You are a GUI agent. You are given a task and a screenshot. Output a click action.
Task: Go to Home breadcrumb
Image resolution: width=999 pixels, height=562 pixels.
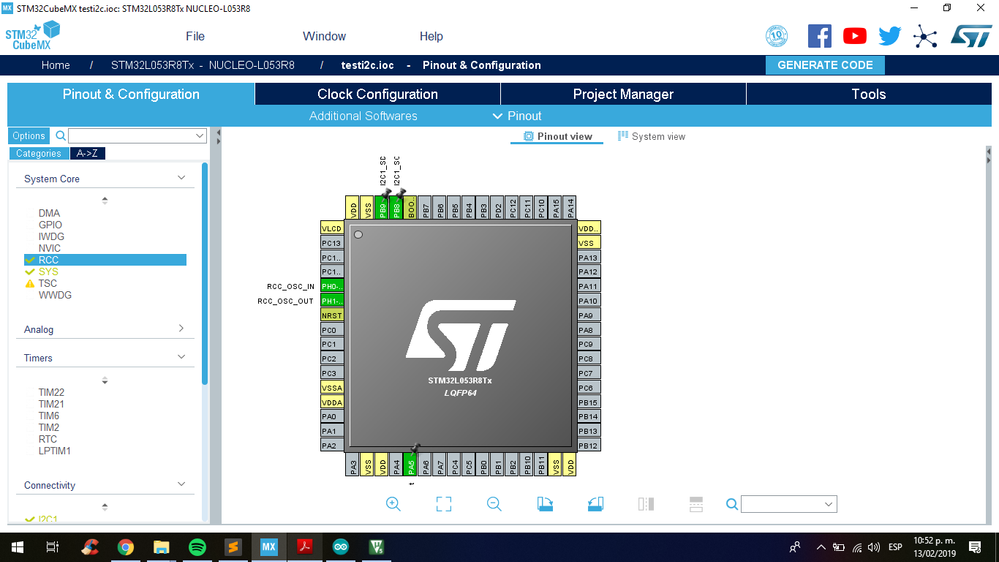pyautogui.click(x=55, y=65)
